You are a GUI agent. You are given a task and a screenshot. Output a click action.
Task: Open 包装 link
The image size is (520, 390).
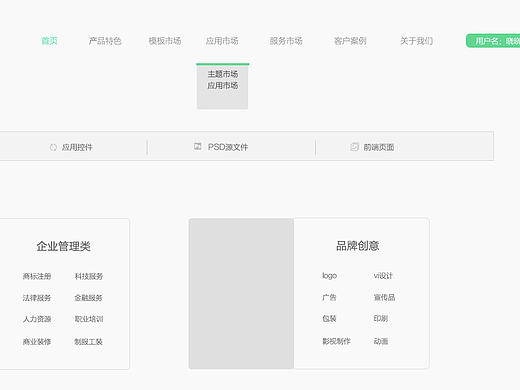329,318
